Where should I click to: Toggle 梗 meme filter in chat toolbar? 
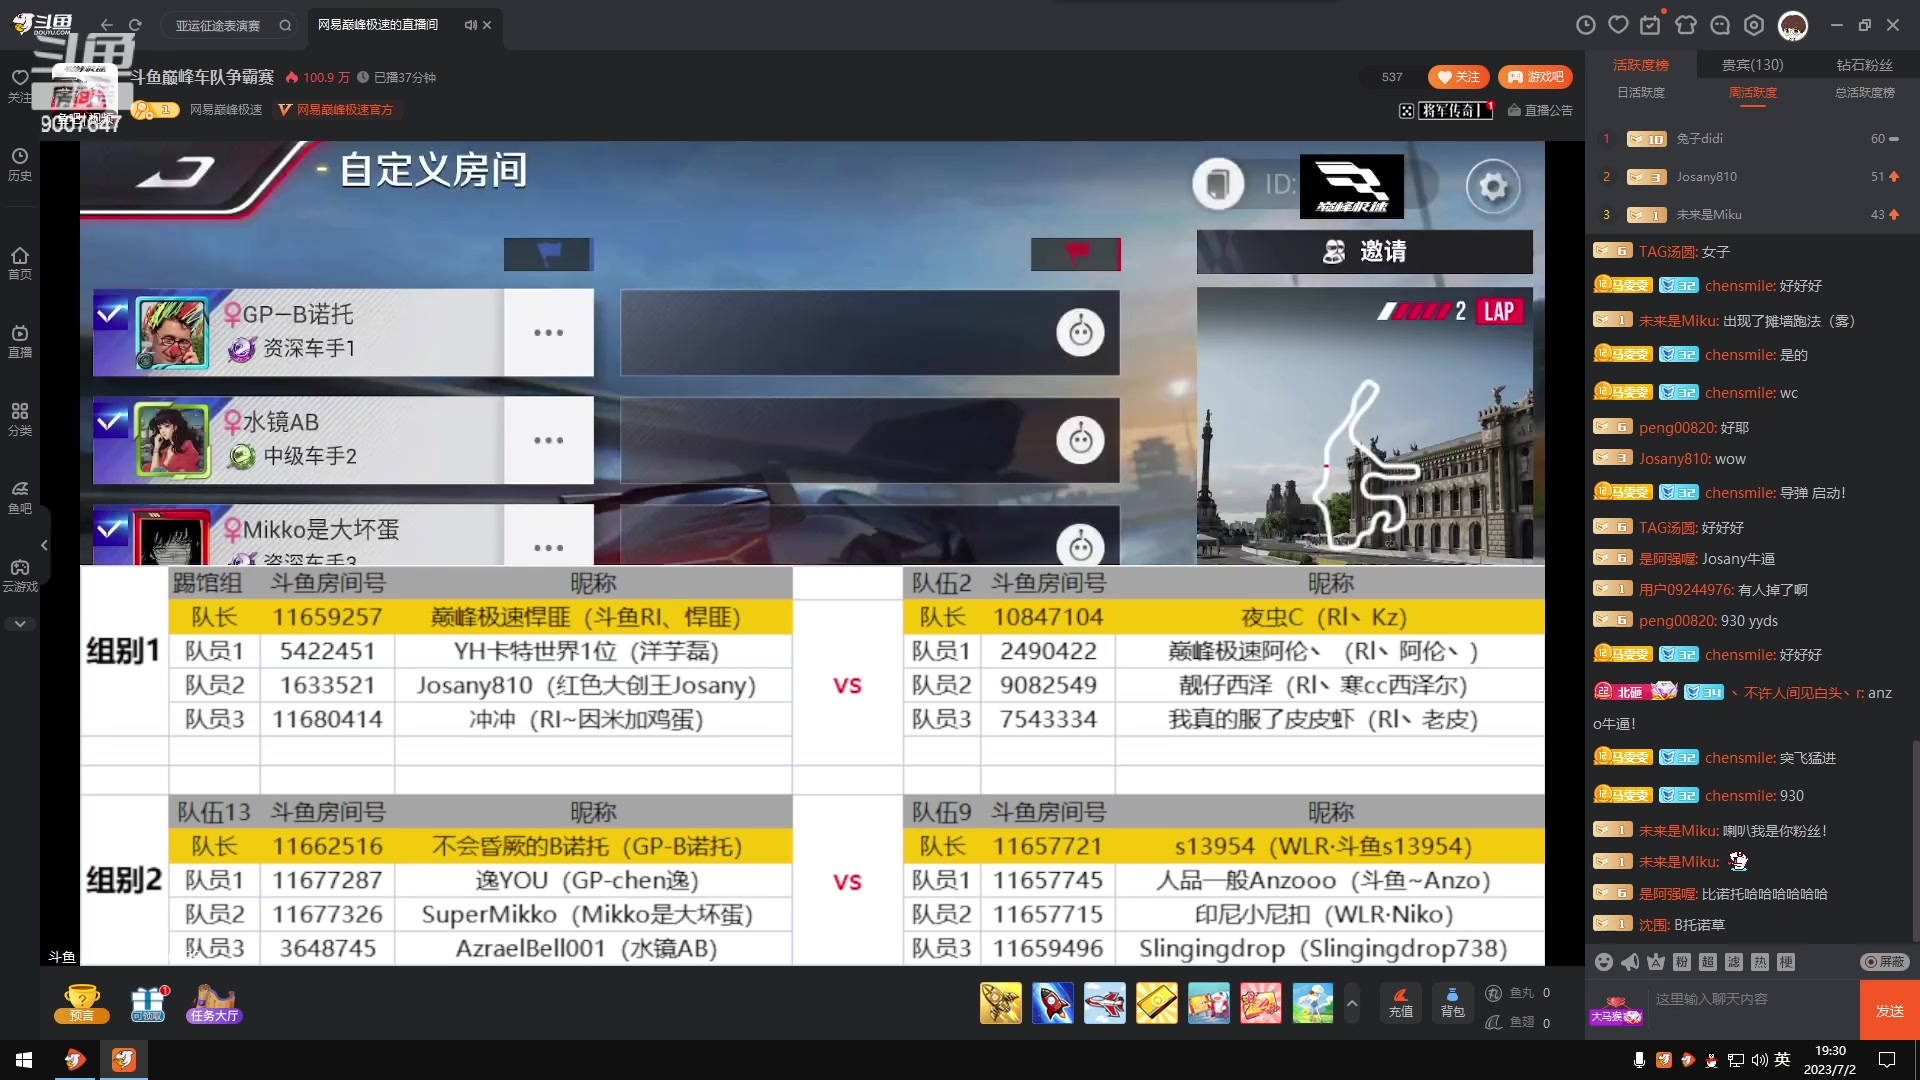pos(1786,961)
